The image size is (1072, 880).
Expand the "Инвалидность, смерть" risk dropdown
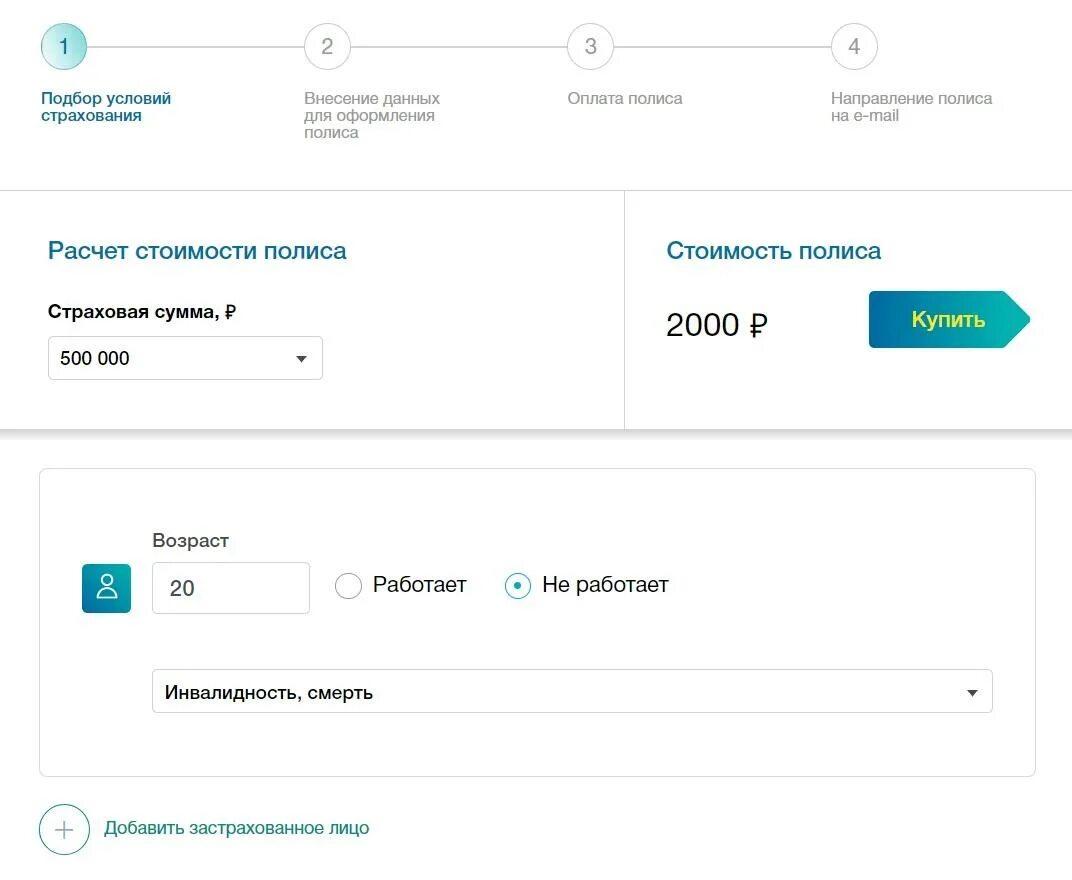[572, 692]
